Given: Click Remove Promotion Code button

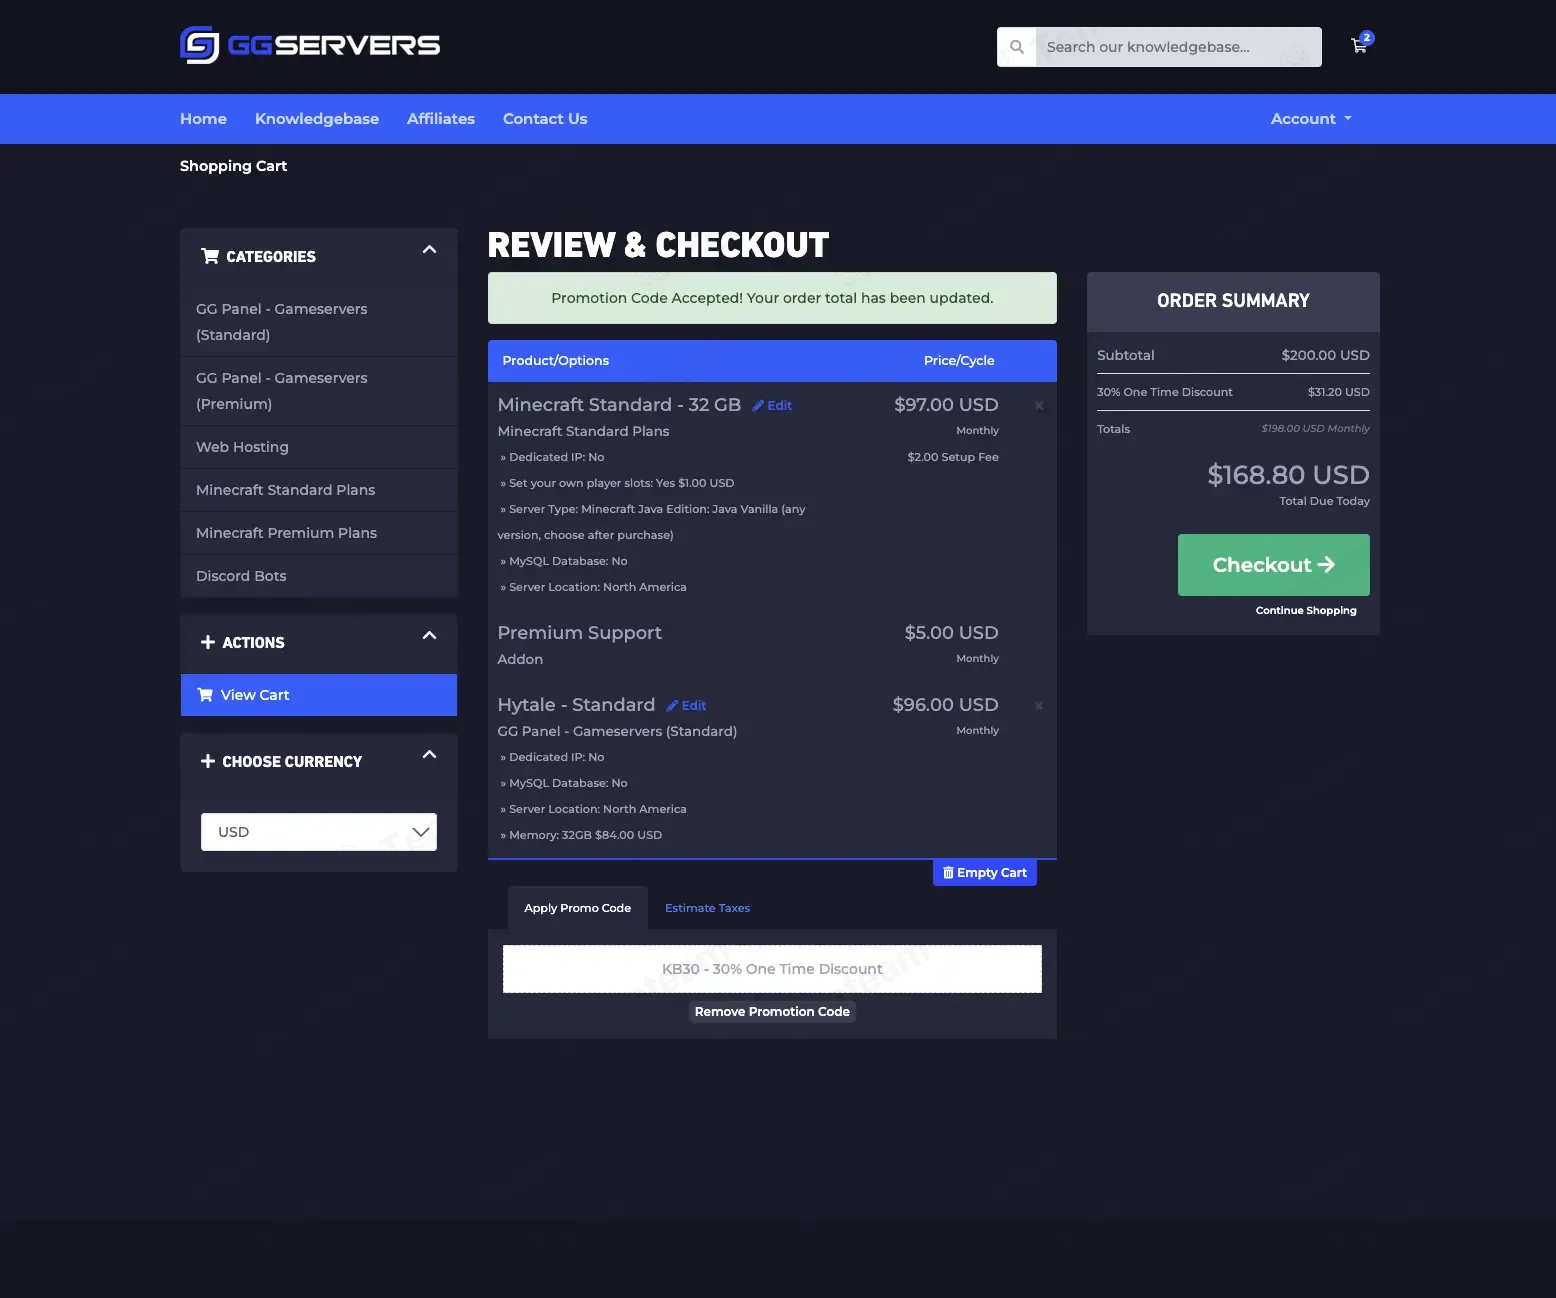Looking at the screenshot, I should (772, 1012).
